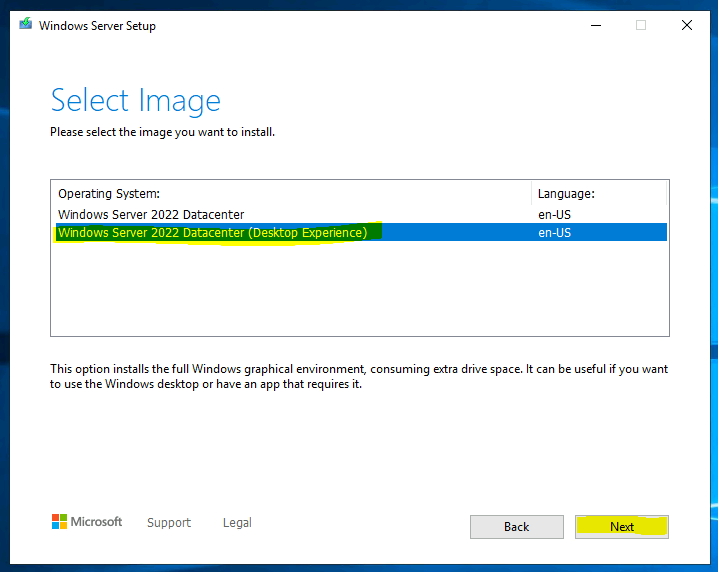Go Back to previous setup page
Screen dimensions: 718x572
517,527
